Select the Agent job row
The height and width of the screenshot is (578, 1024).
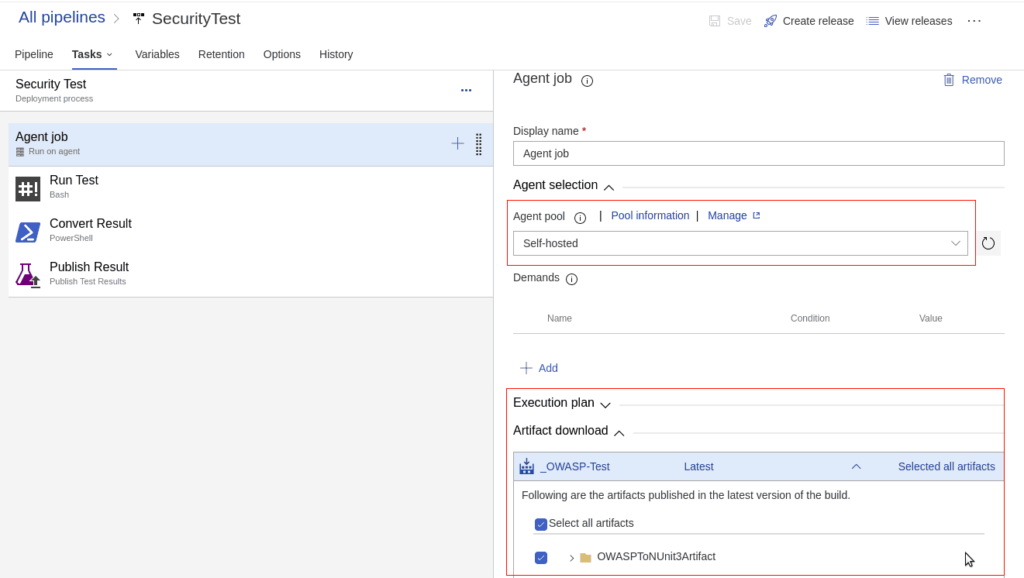click(x=251, y=144)
